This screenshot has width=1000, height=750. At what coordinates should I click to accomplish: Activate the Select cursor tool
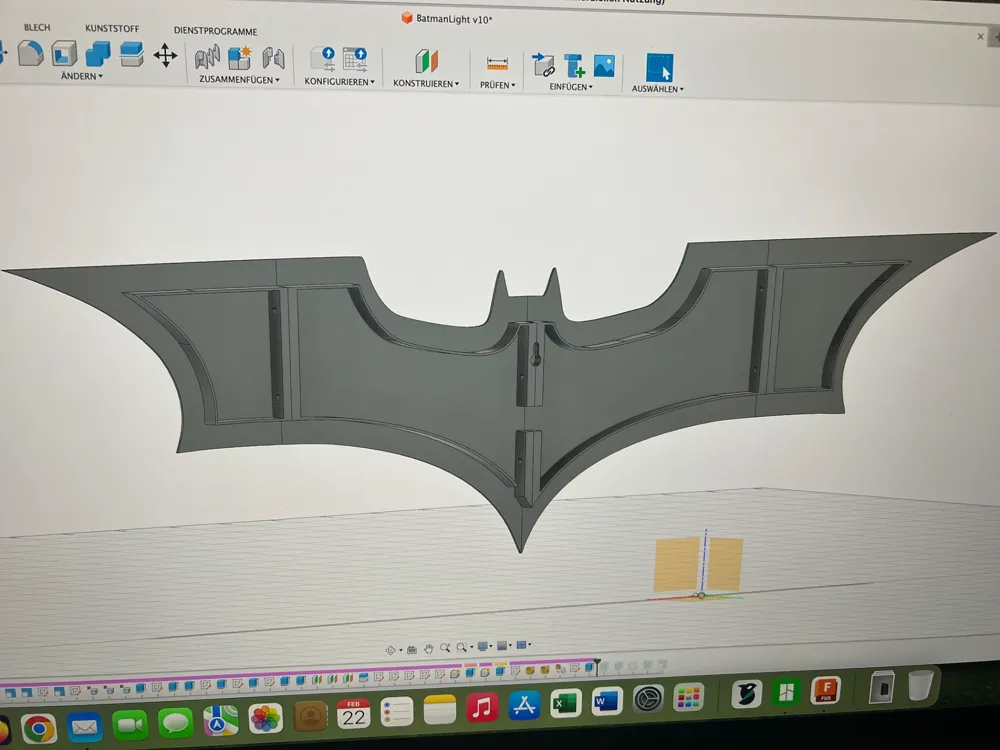tap(659, 68)
